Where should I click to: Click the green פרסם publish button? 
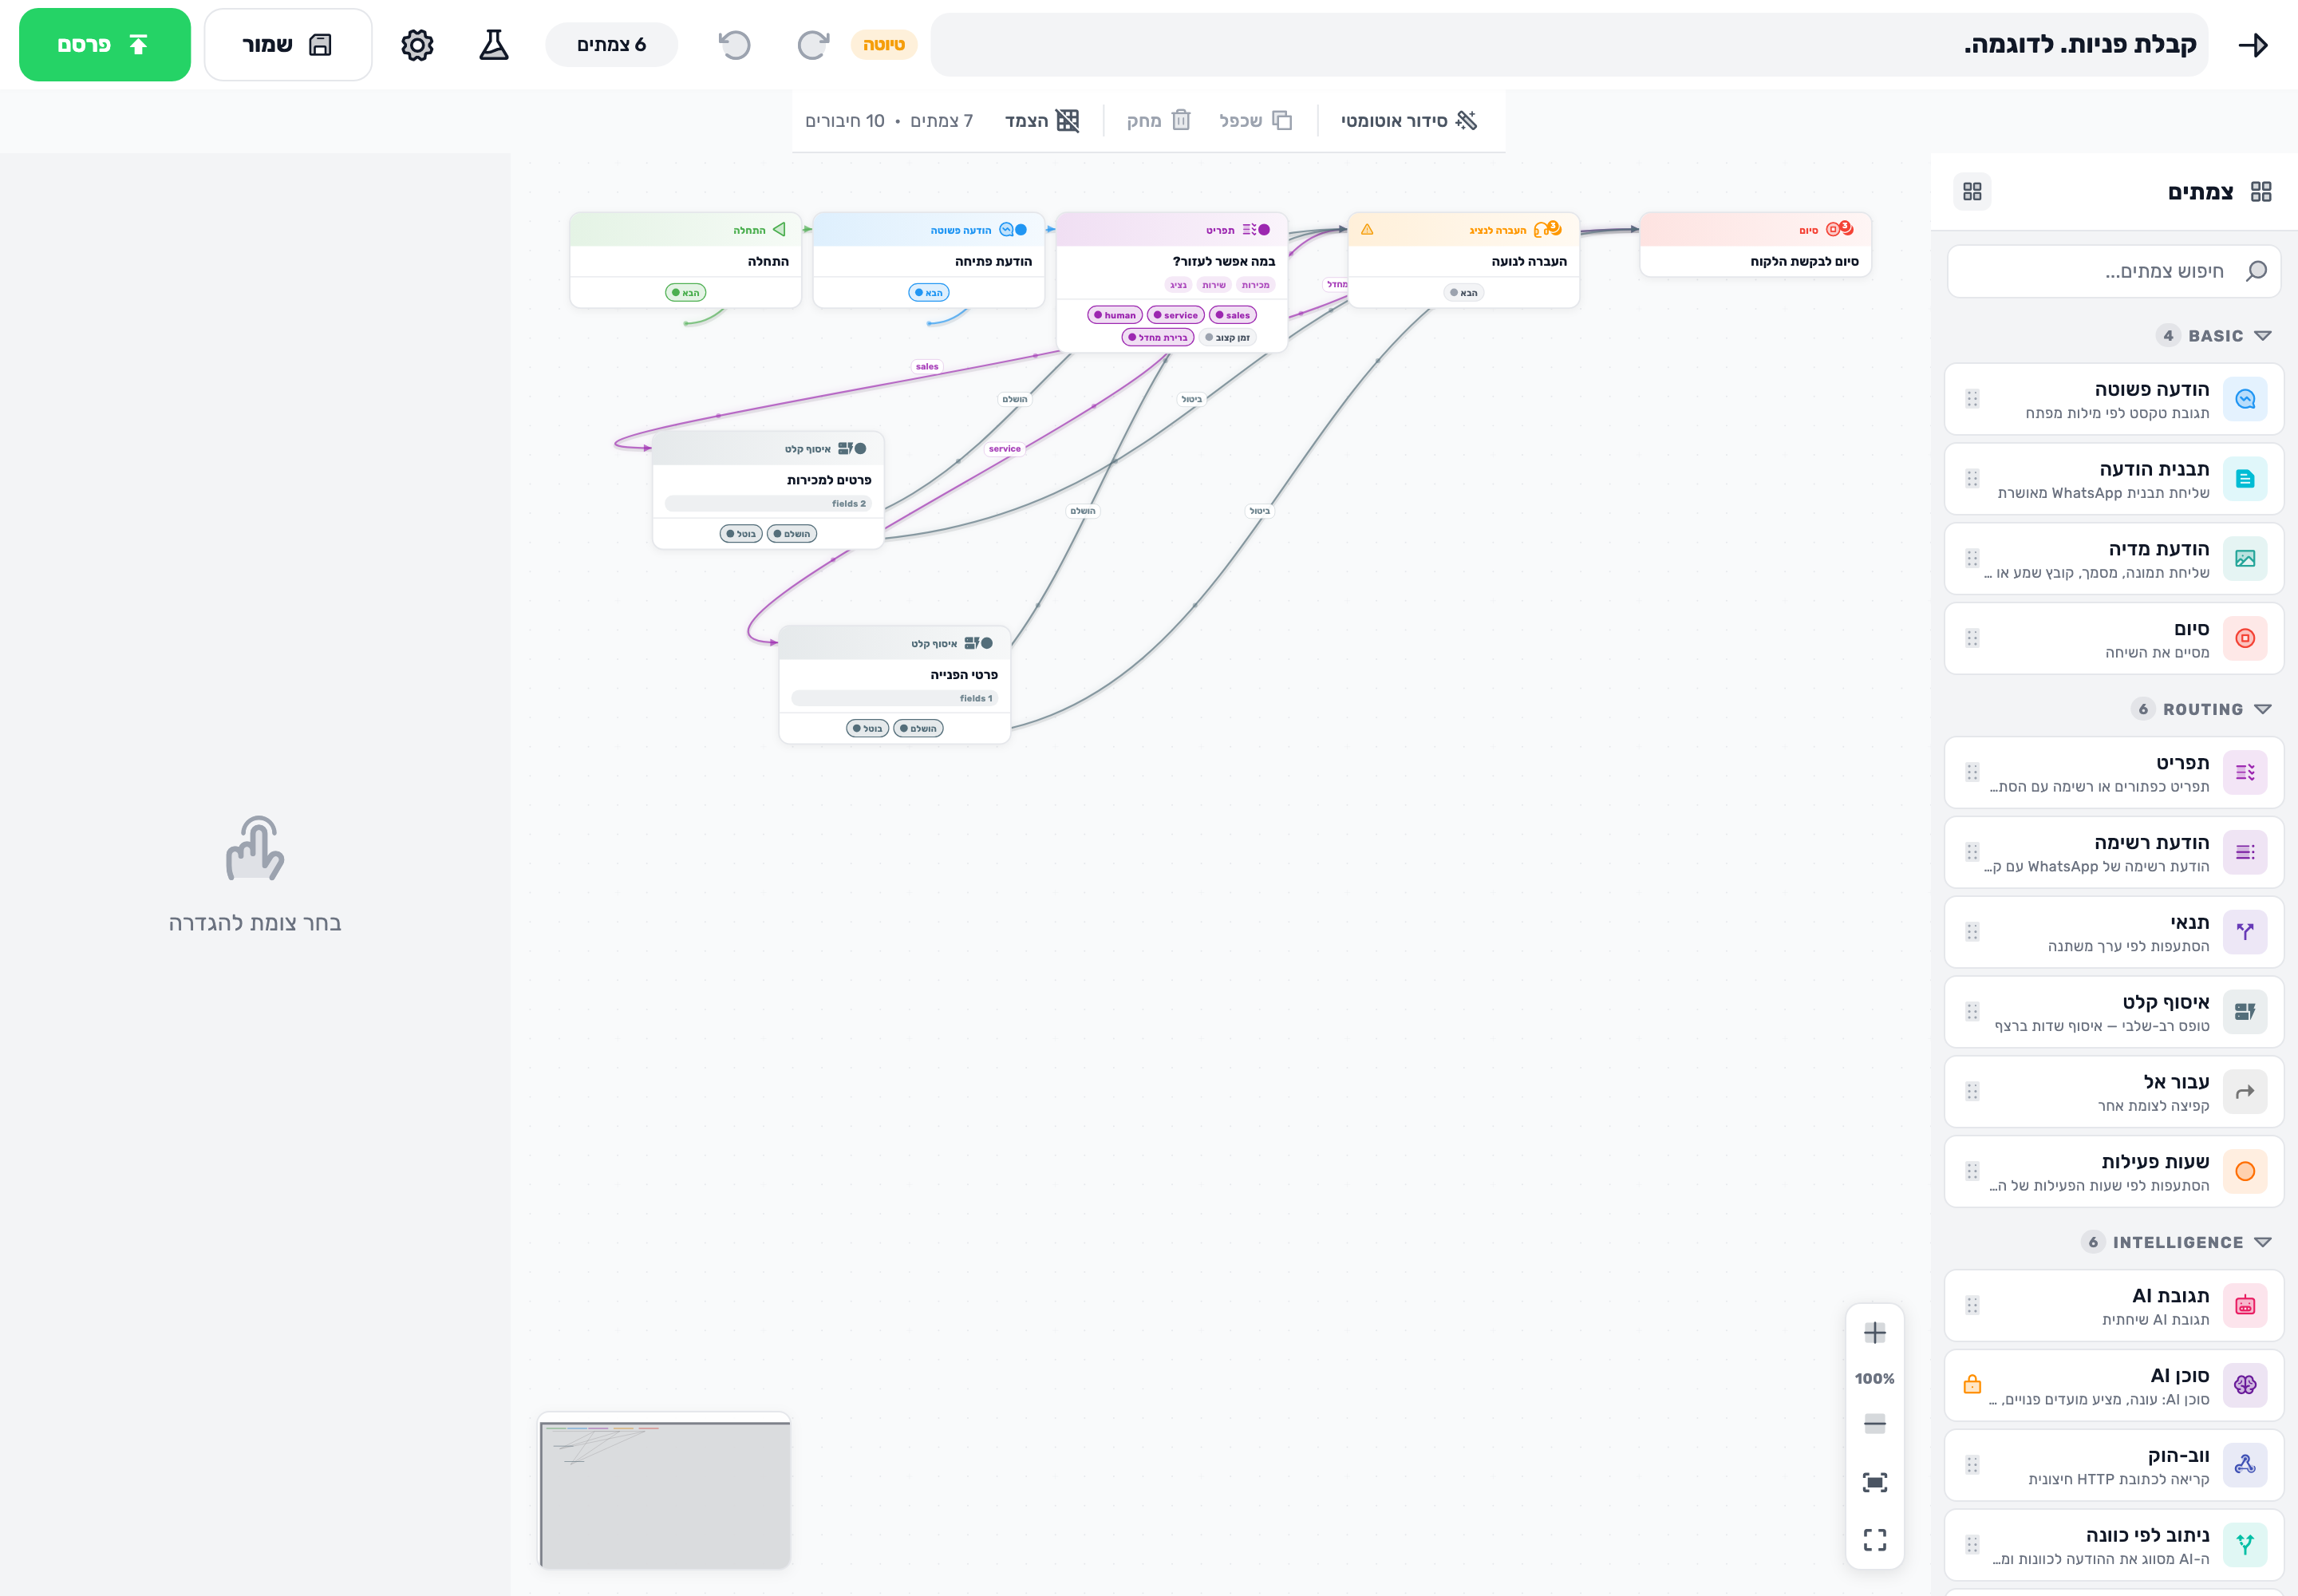pos(105,45)
